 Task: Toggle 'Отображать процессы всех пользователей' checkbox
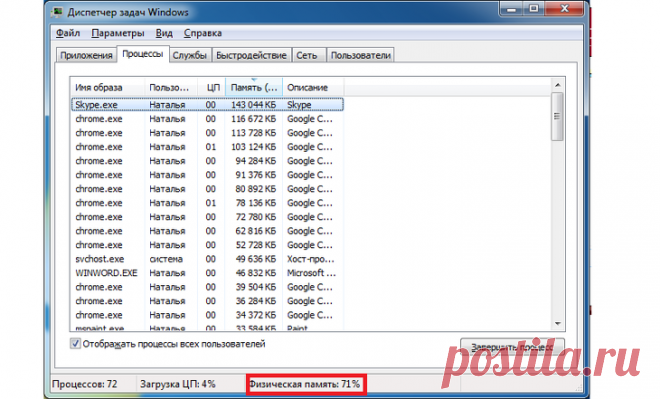coord(75,343)
